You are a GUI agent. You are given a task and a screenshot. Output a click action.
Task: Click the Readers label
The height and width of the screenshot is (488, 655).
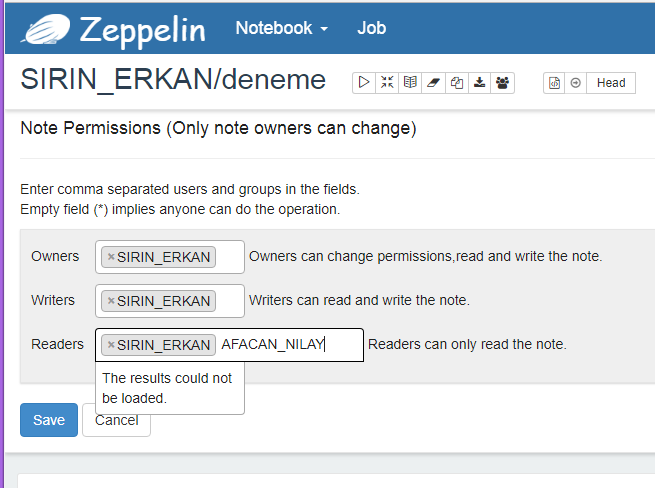click(x=57, y=344)
